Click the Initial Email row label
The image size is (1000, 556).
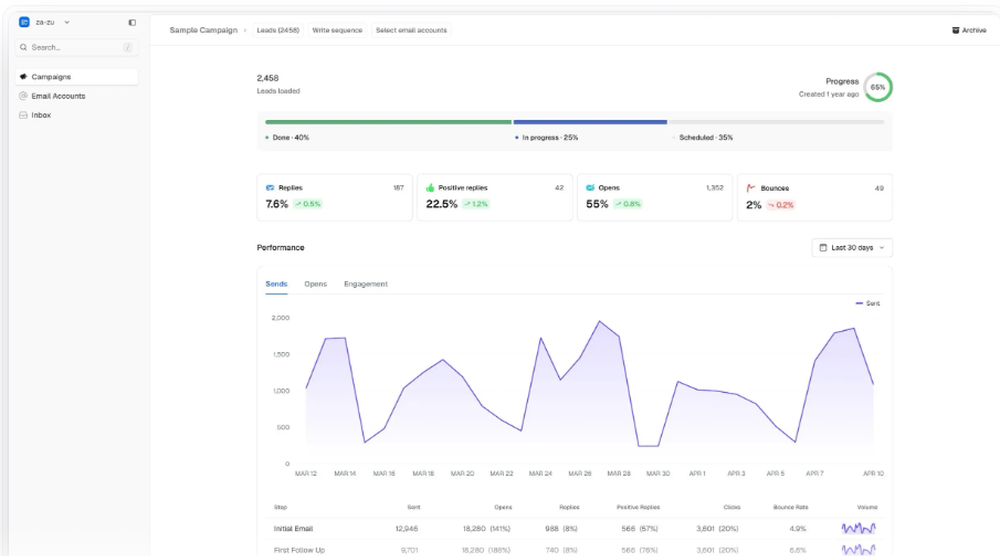point(293,529)
